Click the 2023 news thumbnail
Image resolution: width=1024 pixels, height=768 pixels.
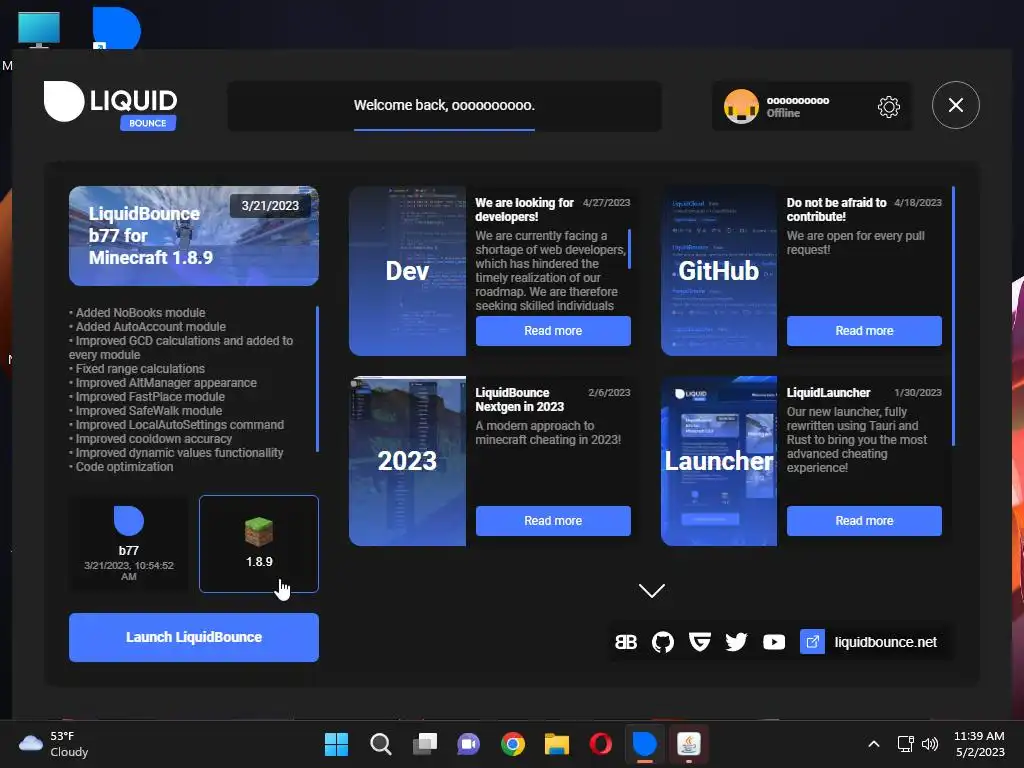[x=408, y=461]
